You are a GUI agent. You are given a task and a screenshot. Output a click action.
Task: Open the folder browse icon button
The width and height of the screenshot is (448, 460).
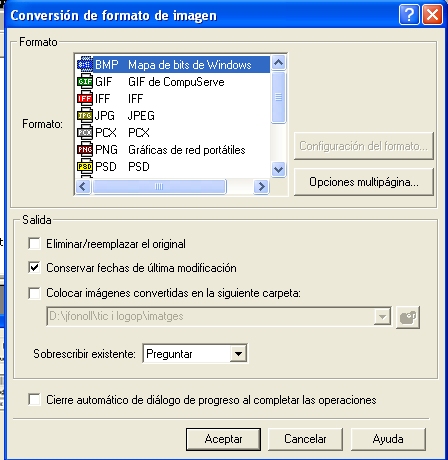click(408, 317)
